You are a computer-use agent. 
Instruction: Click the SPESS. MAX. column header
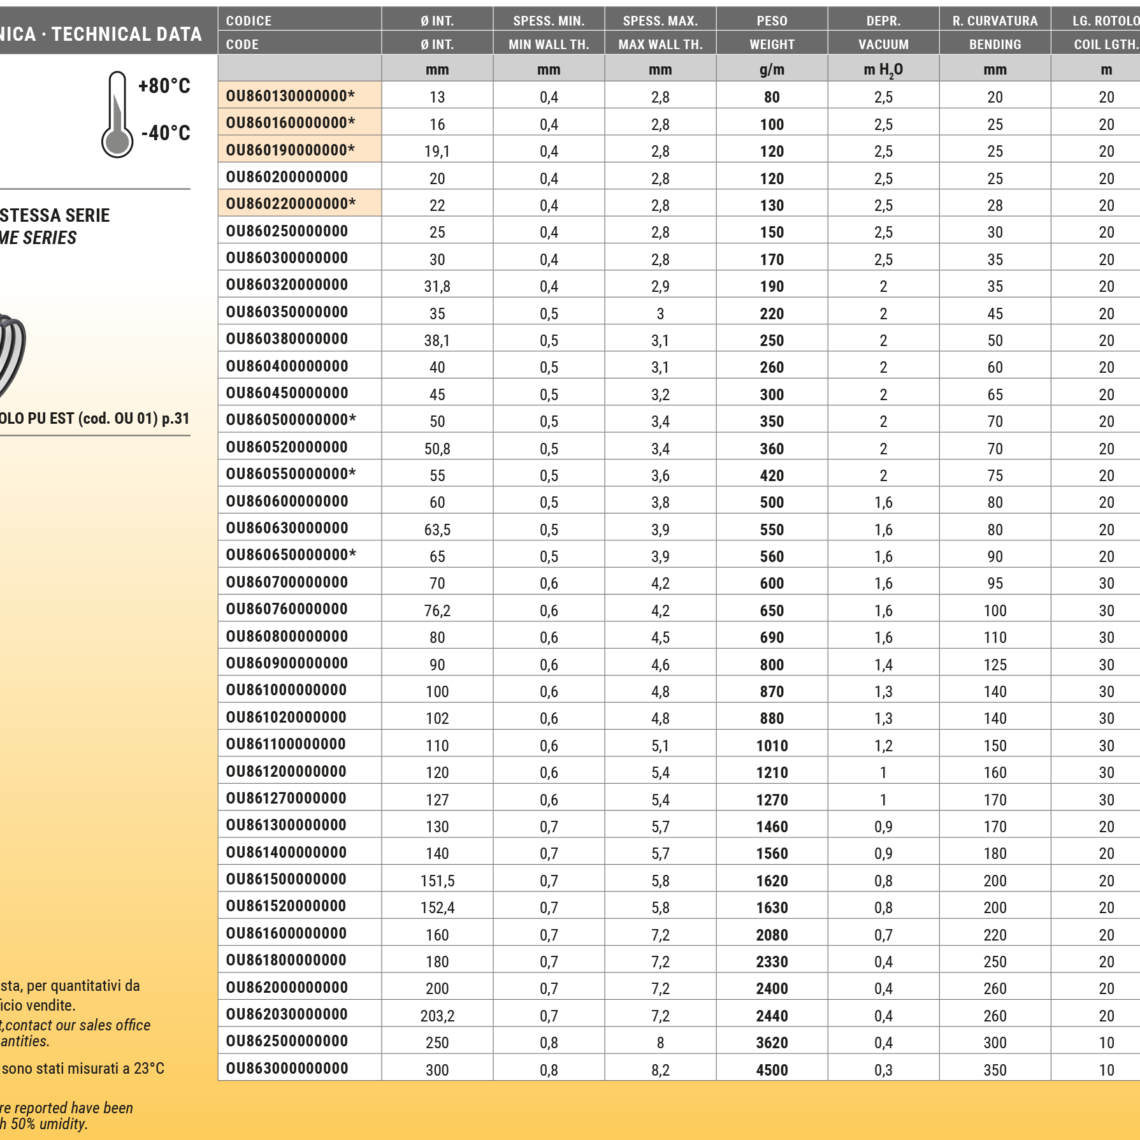coord(660,20)
